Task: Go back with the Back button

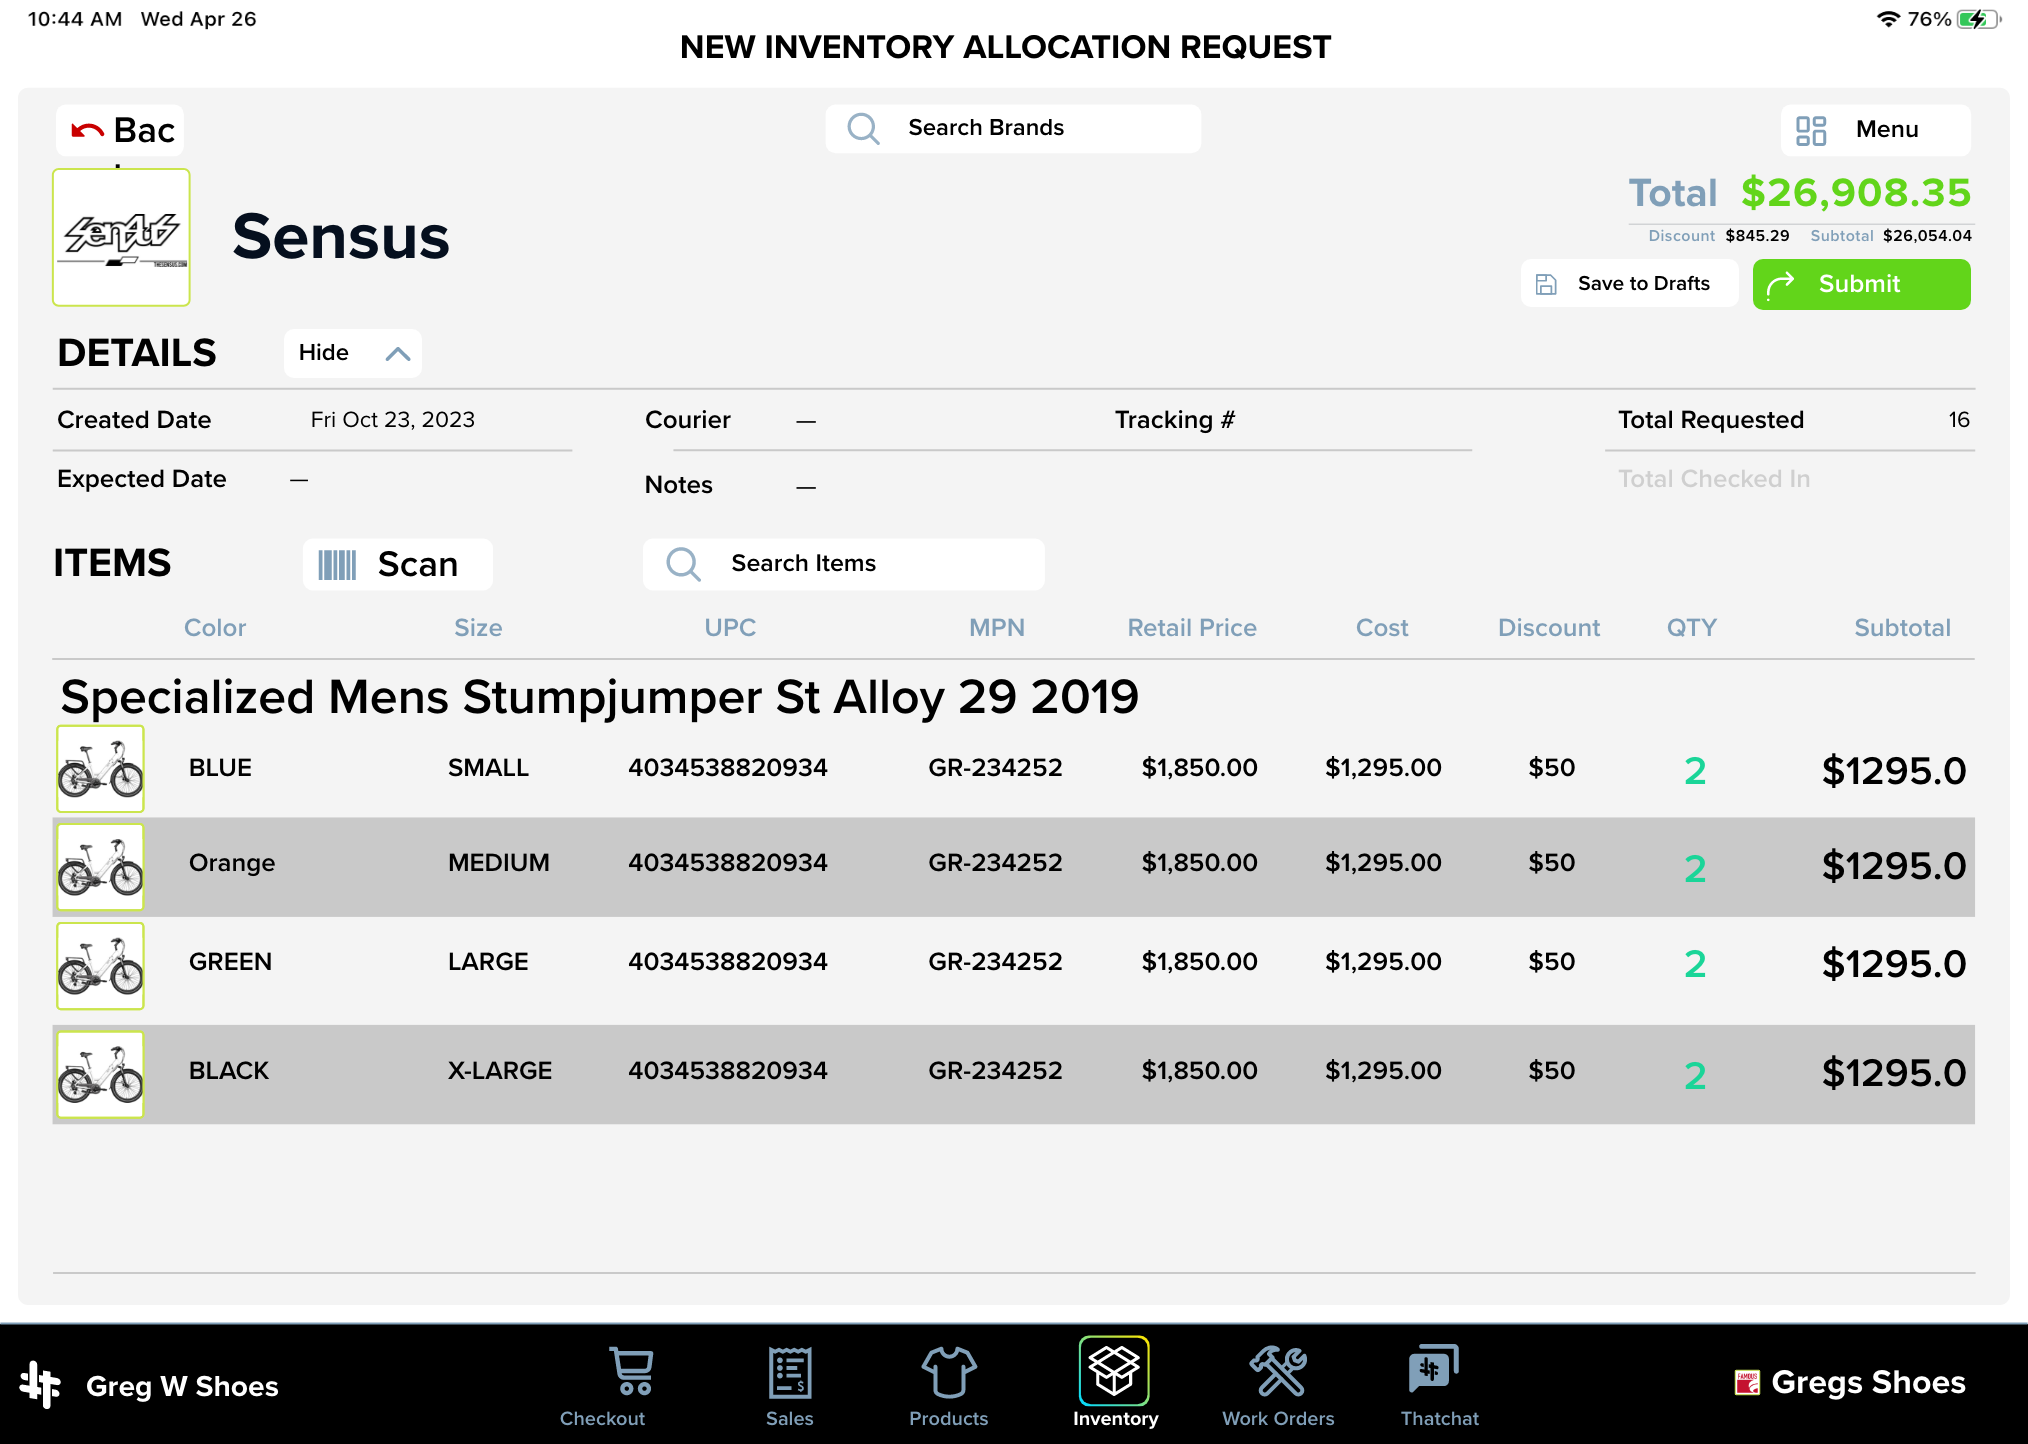Action: 121,131
